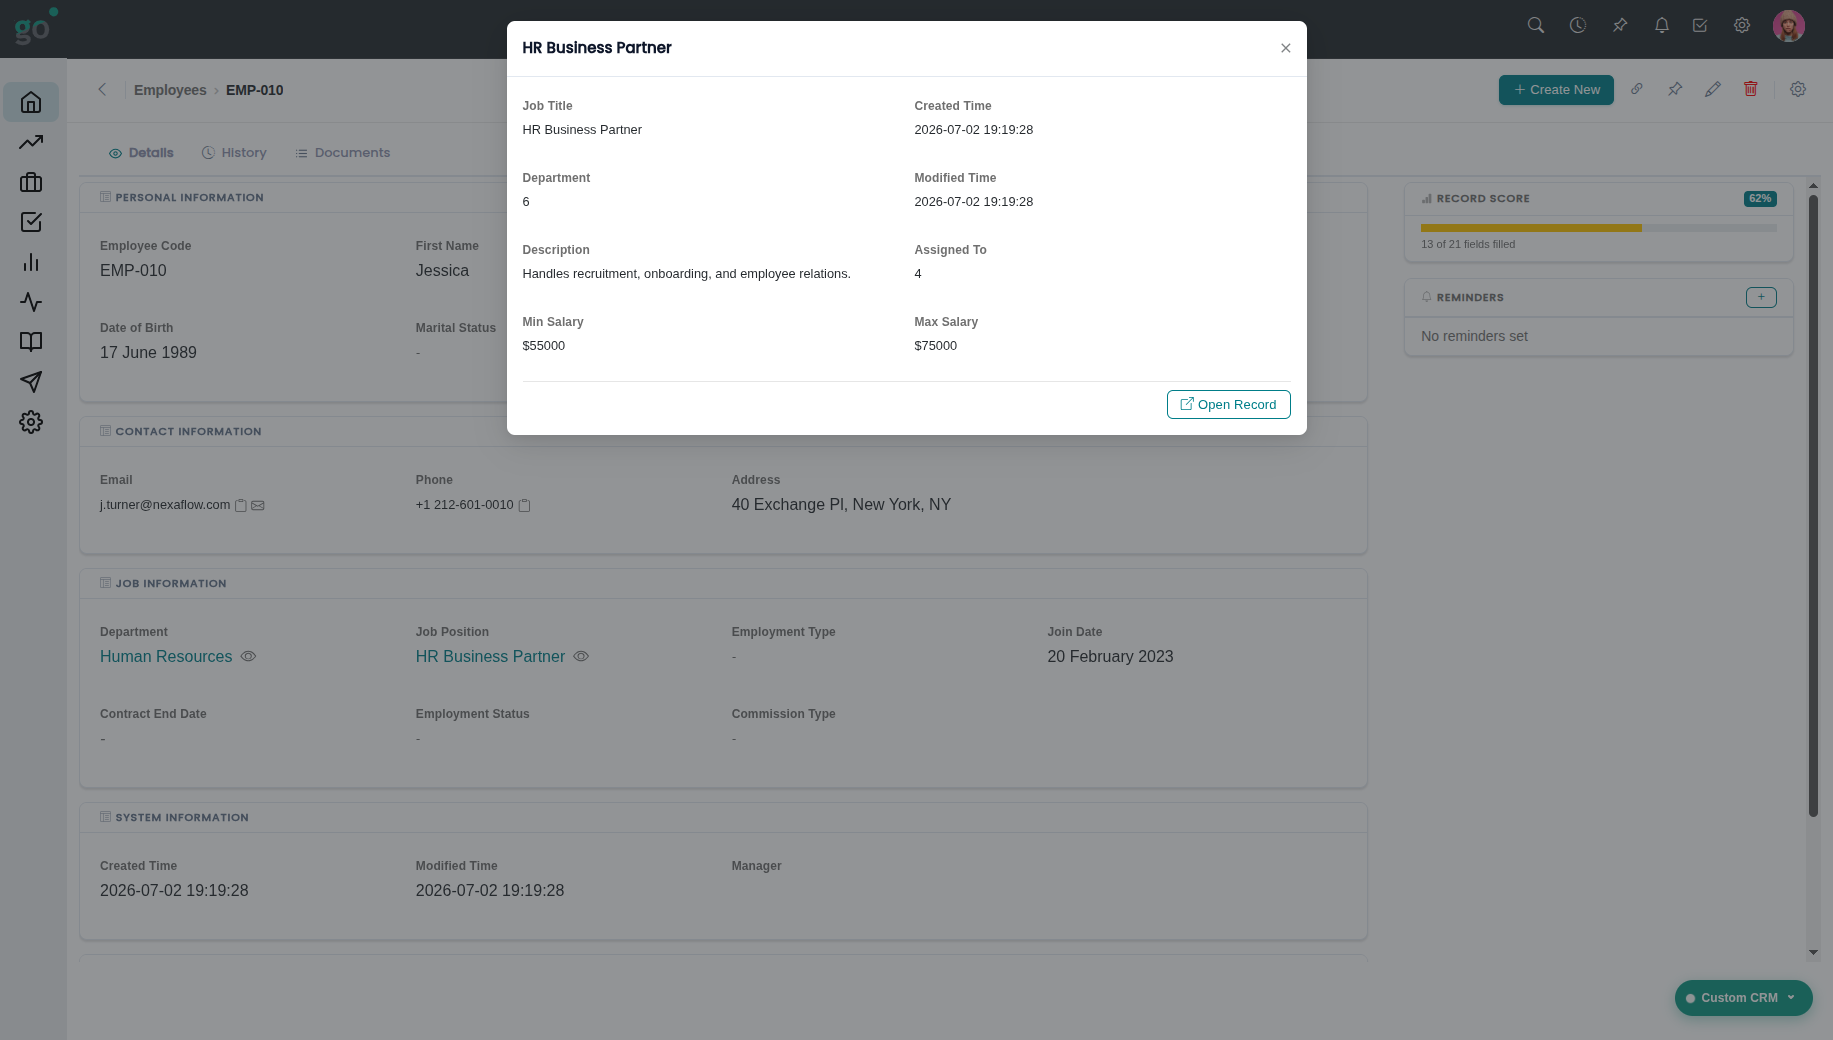Select the j.turner@nexaflow.com email text
The height and width of the screenshot is (1040, 1833).
pyautogui.click(x=165, y=505)
